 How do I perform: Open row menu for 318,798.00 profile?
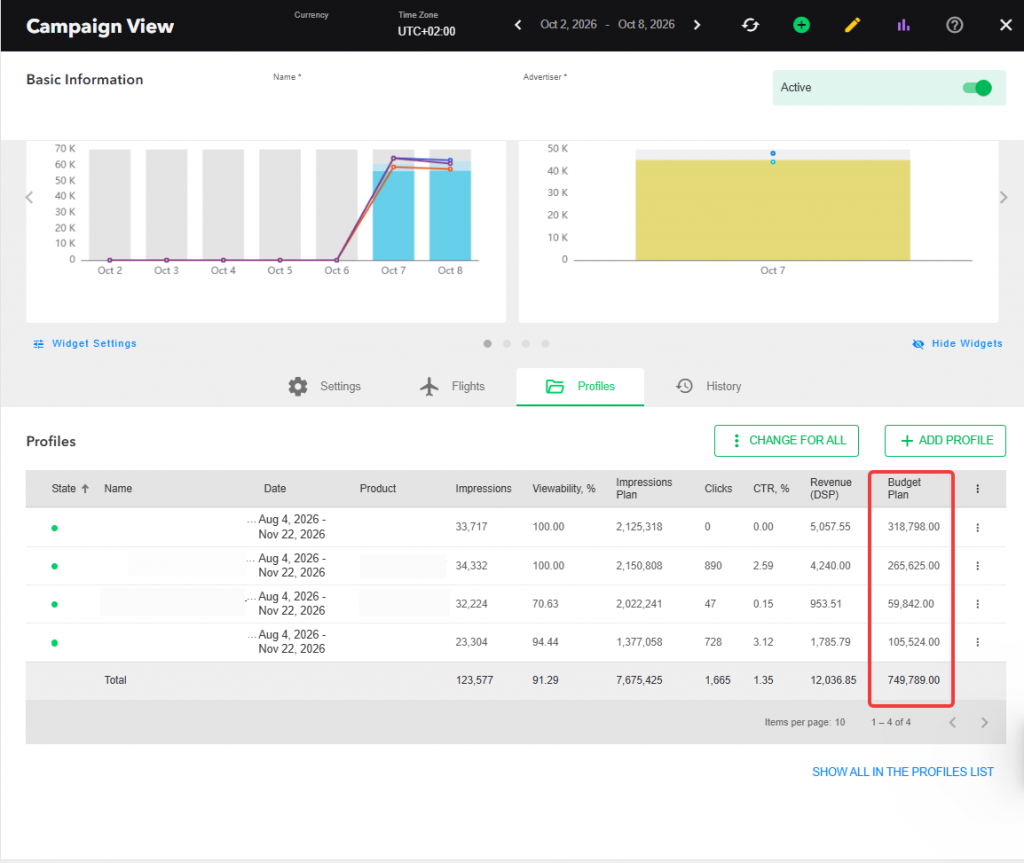[978, 527]
